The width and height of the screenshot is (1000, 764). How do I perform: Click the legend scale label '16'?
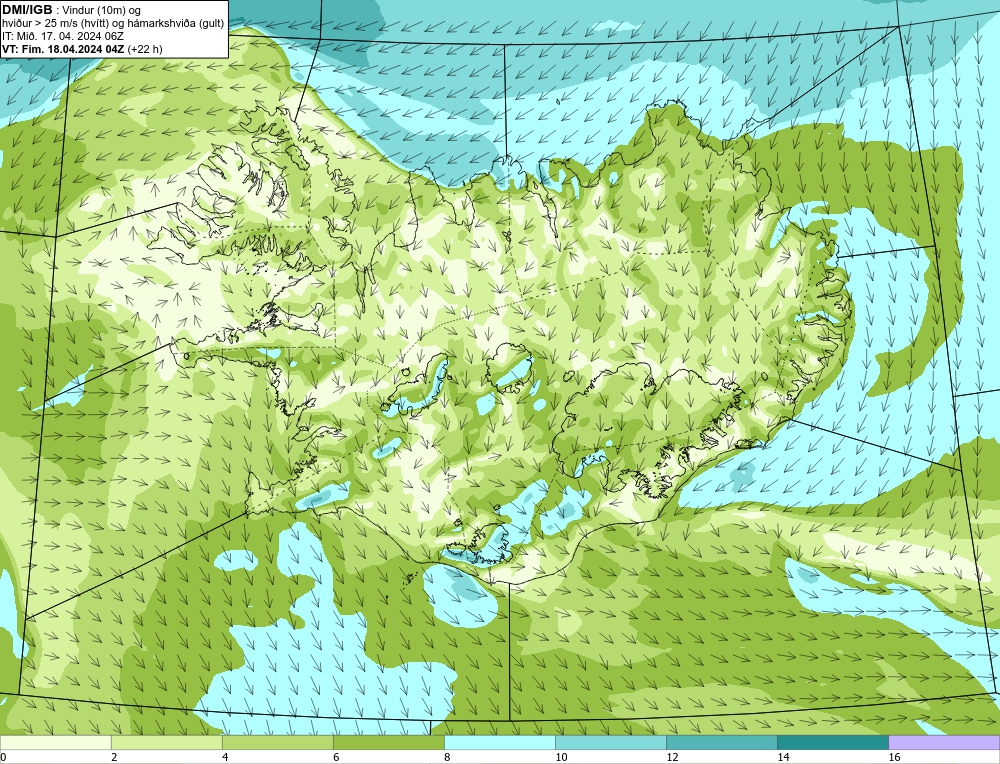(893, 757)
